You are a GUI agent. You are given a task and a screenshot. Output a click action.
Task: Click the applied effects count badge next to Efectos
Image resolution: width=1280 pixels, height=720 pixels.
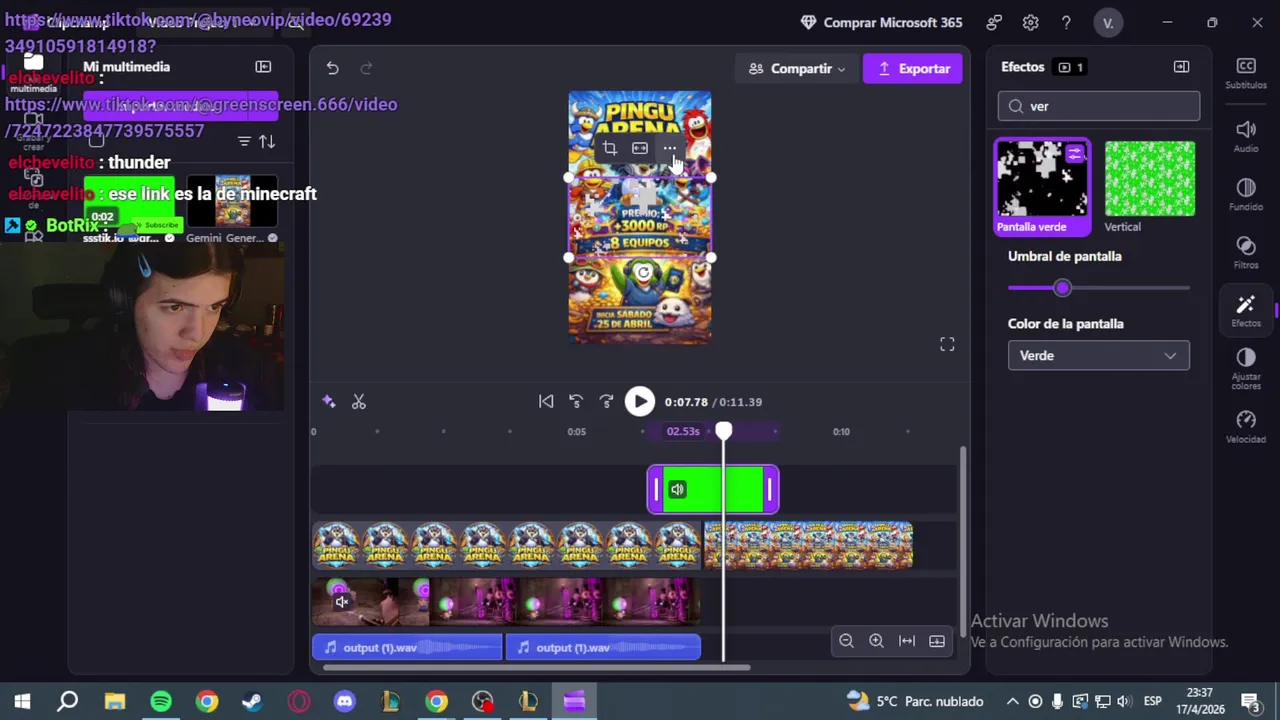click(x=1071, y=67)
